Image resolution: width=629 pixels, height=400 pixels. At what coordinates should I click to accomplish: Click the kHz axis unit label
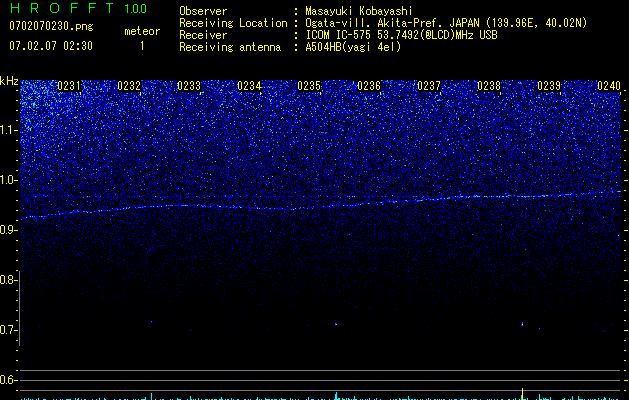click(x=9, y=81)
